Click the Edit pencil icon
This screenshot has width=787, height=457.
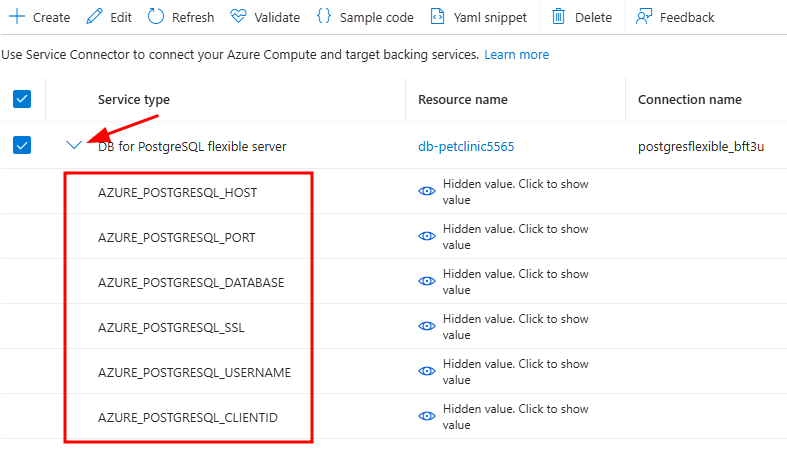point(94,17)
